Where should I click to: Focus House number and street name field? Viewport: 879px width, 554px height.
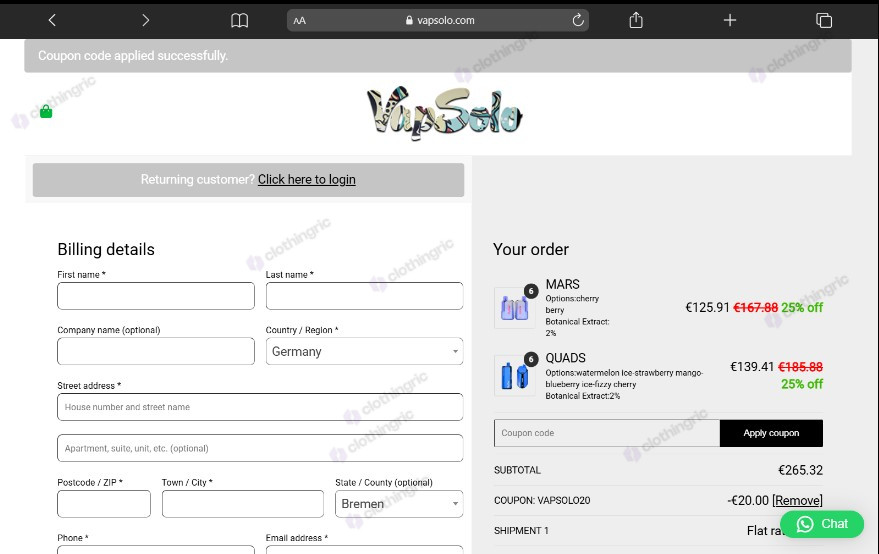coord(260,407)
